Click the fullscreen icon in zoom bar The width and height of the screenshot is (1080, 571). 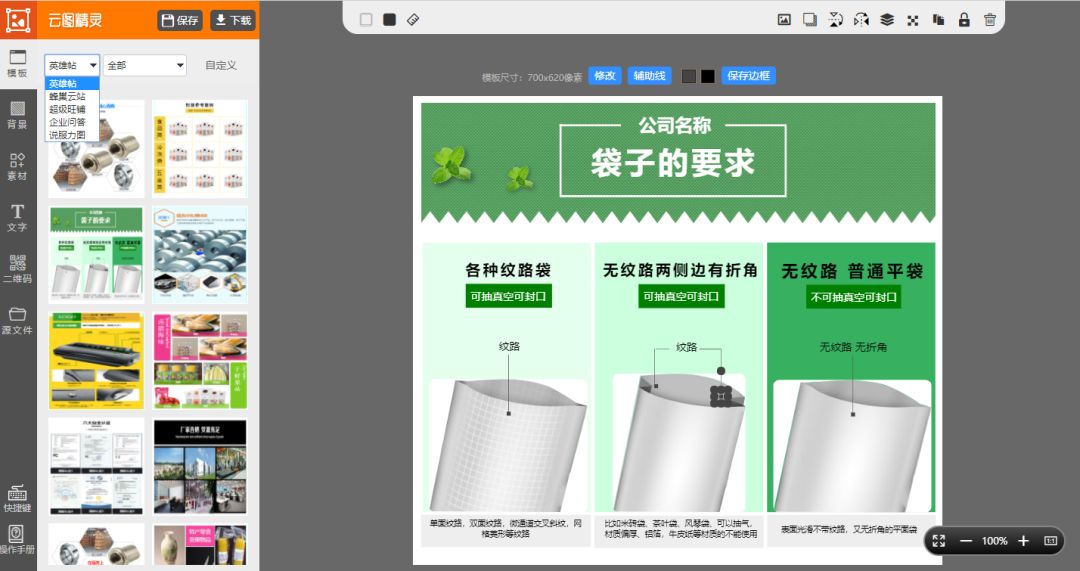[939, 541]
